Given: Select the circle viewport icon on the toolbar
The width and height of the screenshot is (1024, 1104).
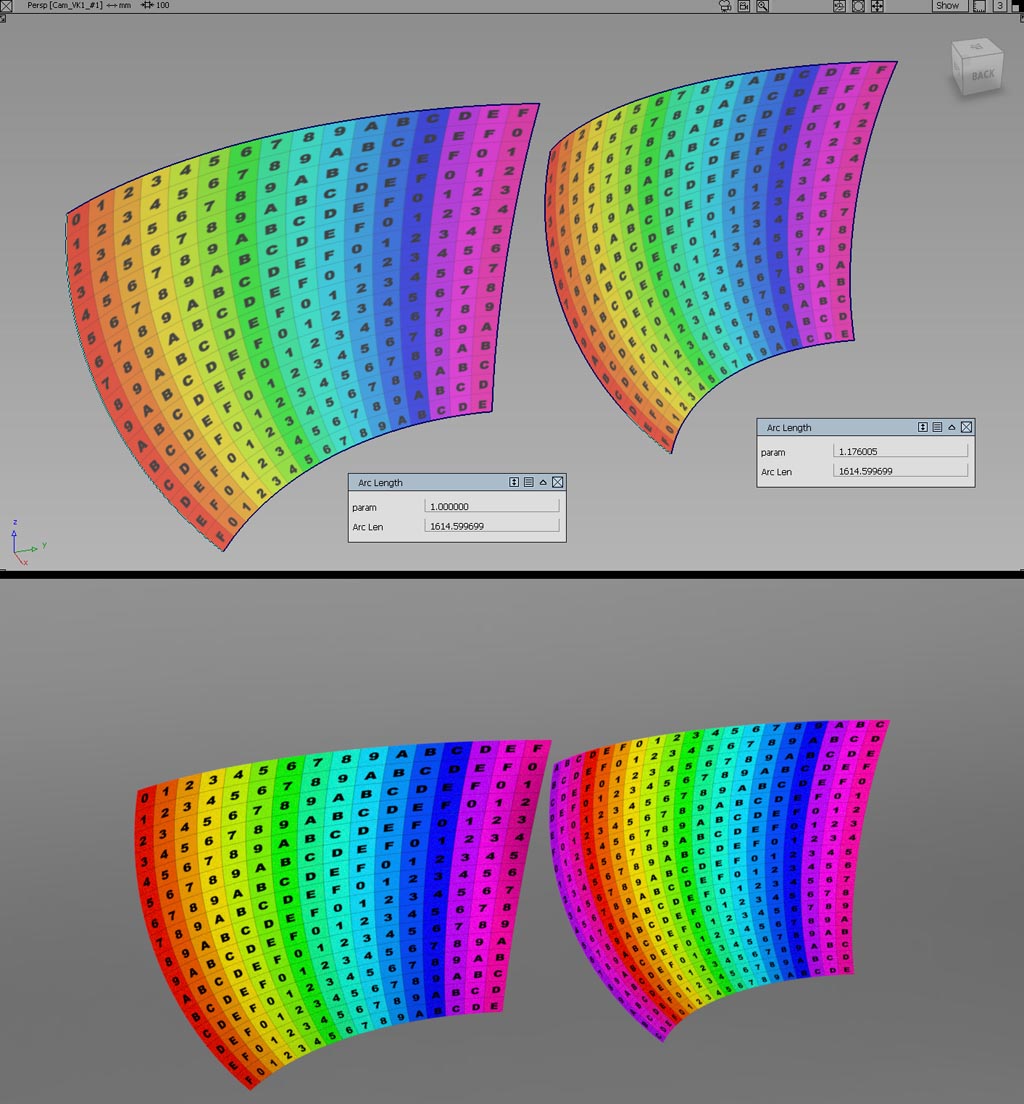Looking at the screenshot, I should click(x=858, y=5).
